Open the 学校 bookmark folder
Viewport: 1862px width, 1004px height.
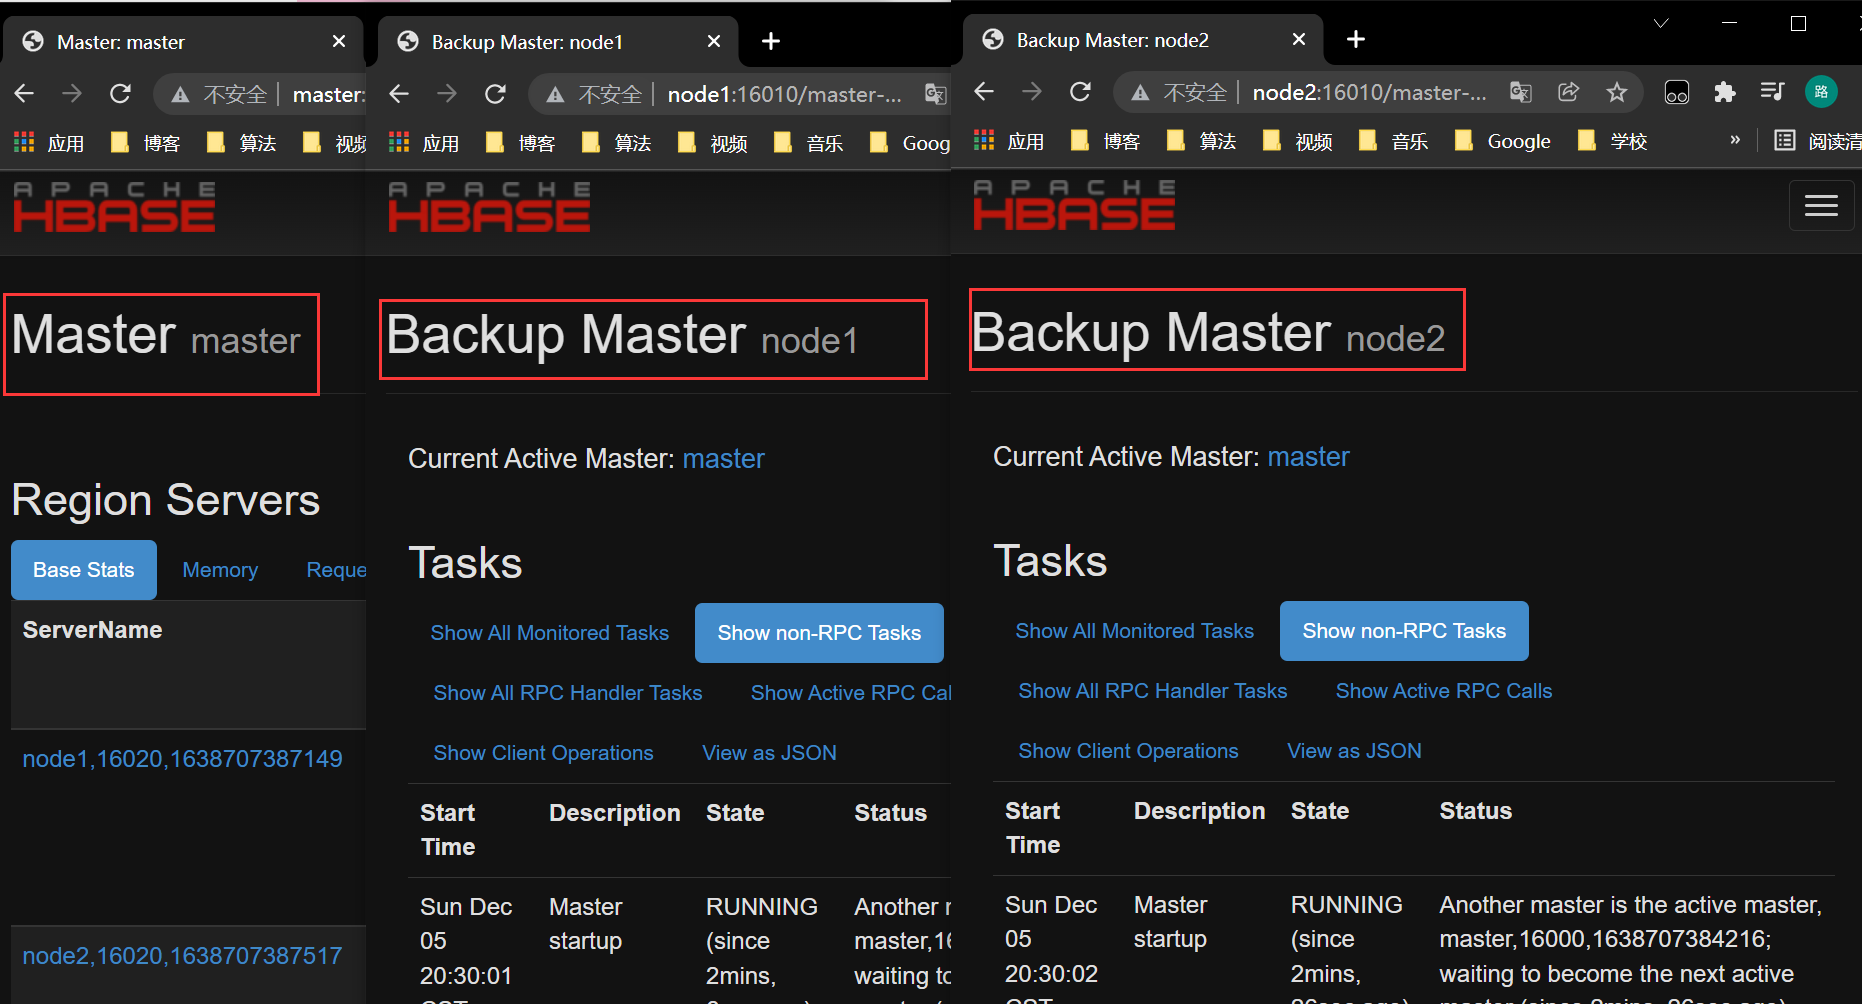tap(1612, 141)
